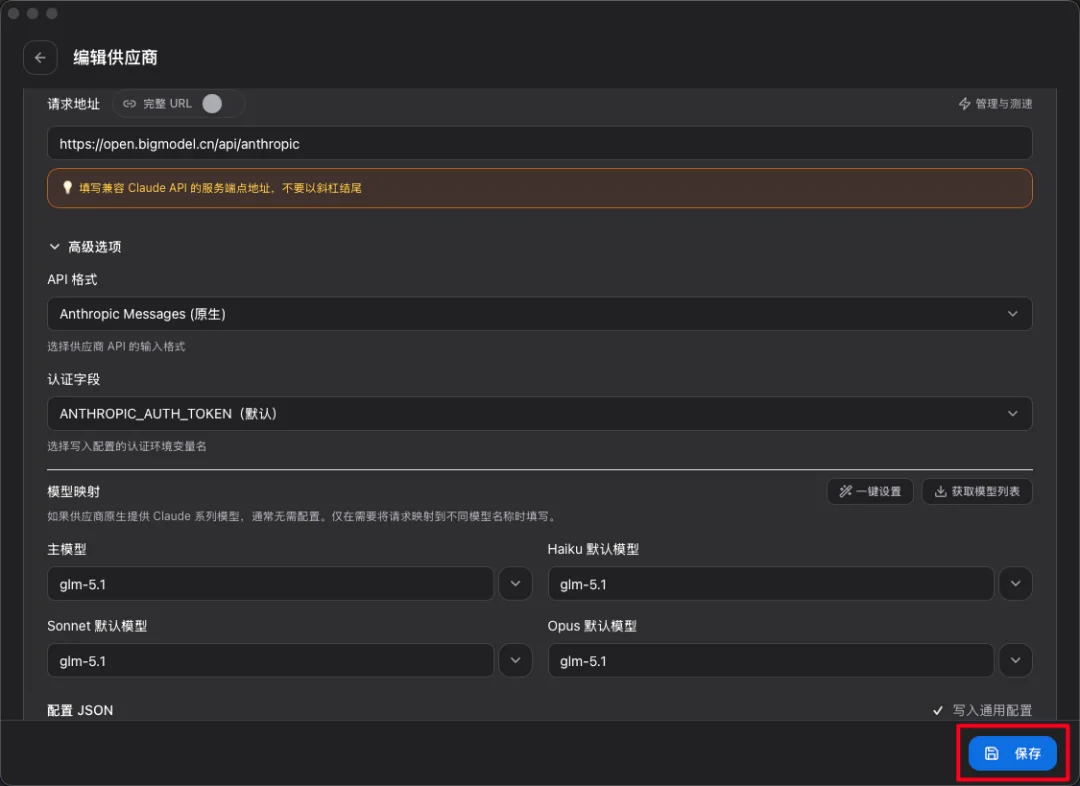Open the Haiku 默认模型 dropdown
Image resolution: width=1080 pixels, height=786 pixels.
pos(1015,583)
